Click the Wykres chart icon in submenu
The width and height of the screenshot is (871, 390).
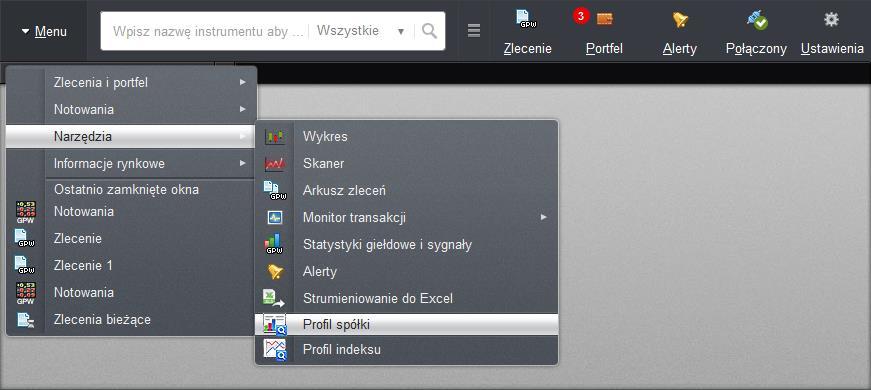point(275,136)
